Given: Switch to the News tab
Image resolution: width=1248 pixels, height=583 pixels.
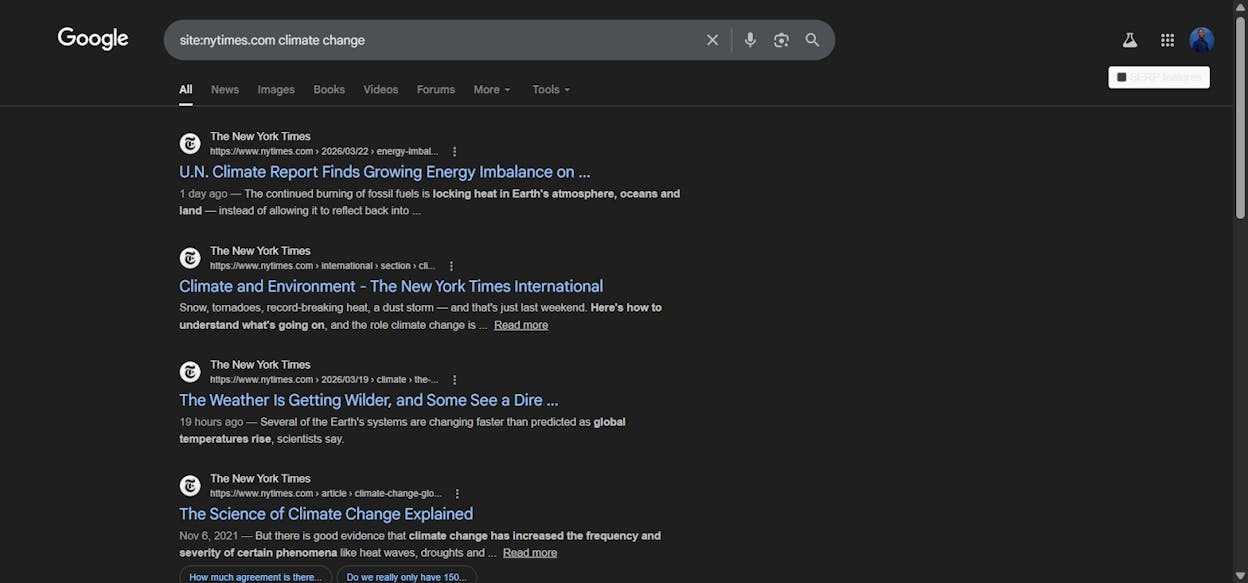Looking at the screenshot, I should (225, 90).
